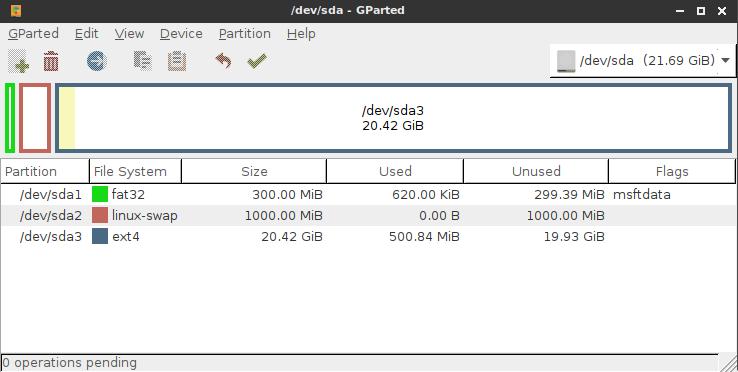Open the Partition menu

coord(245,34)
